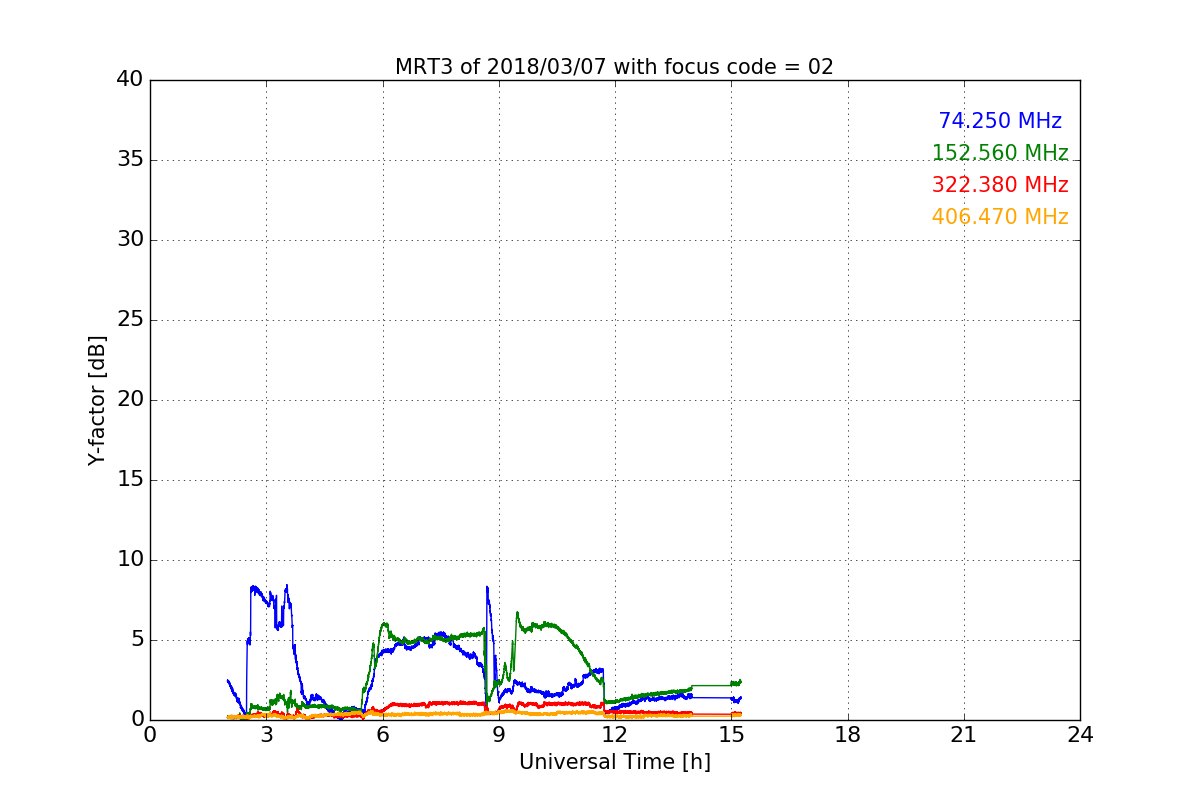This screenshot has width=1200, height=800.
Task: Click the y-axis tick label '35'
Action: point(130,160)
